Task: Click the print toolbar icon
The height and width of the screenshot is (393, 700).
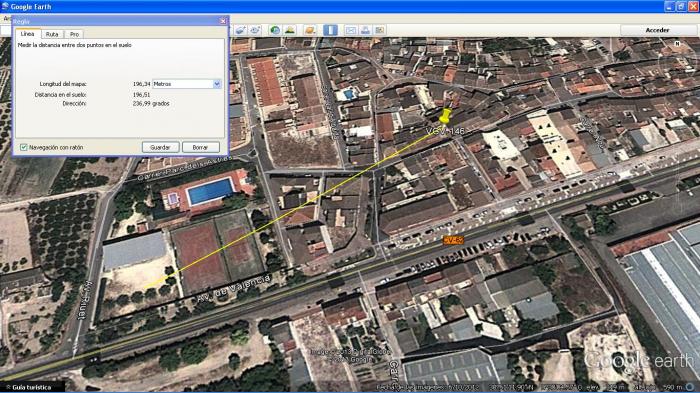Action: tap(365, 30)
